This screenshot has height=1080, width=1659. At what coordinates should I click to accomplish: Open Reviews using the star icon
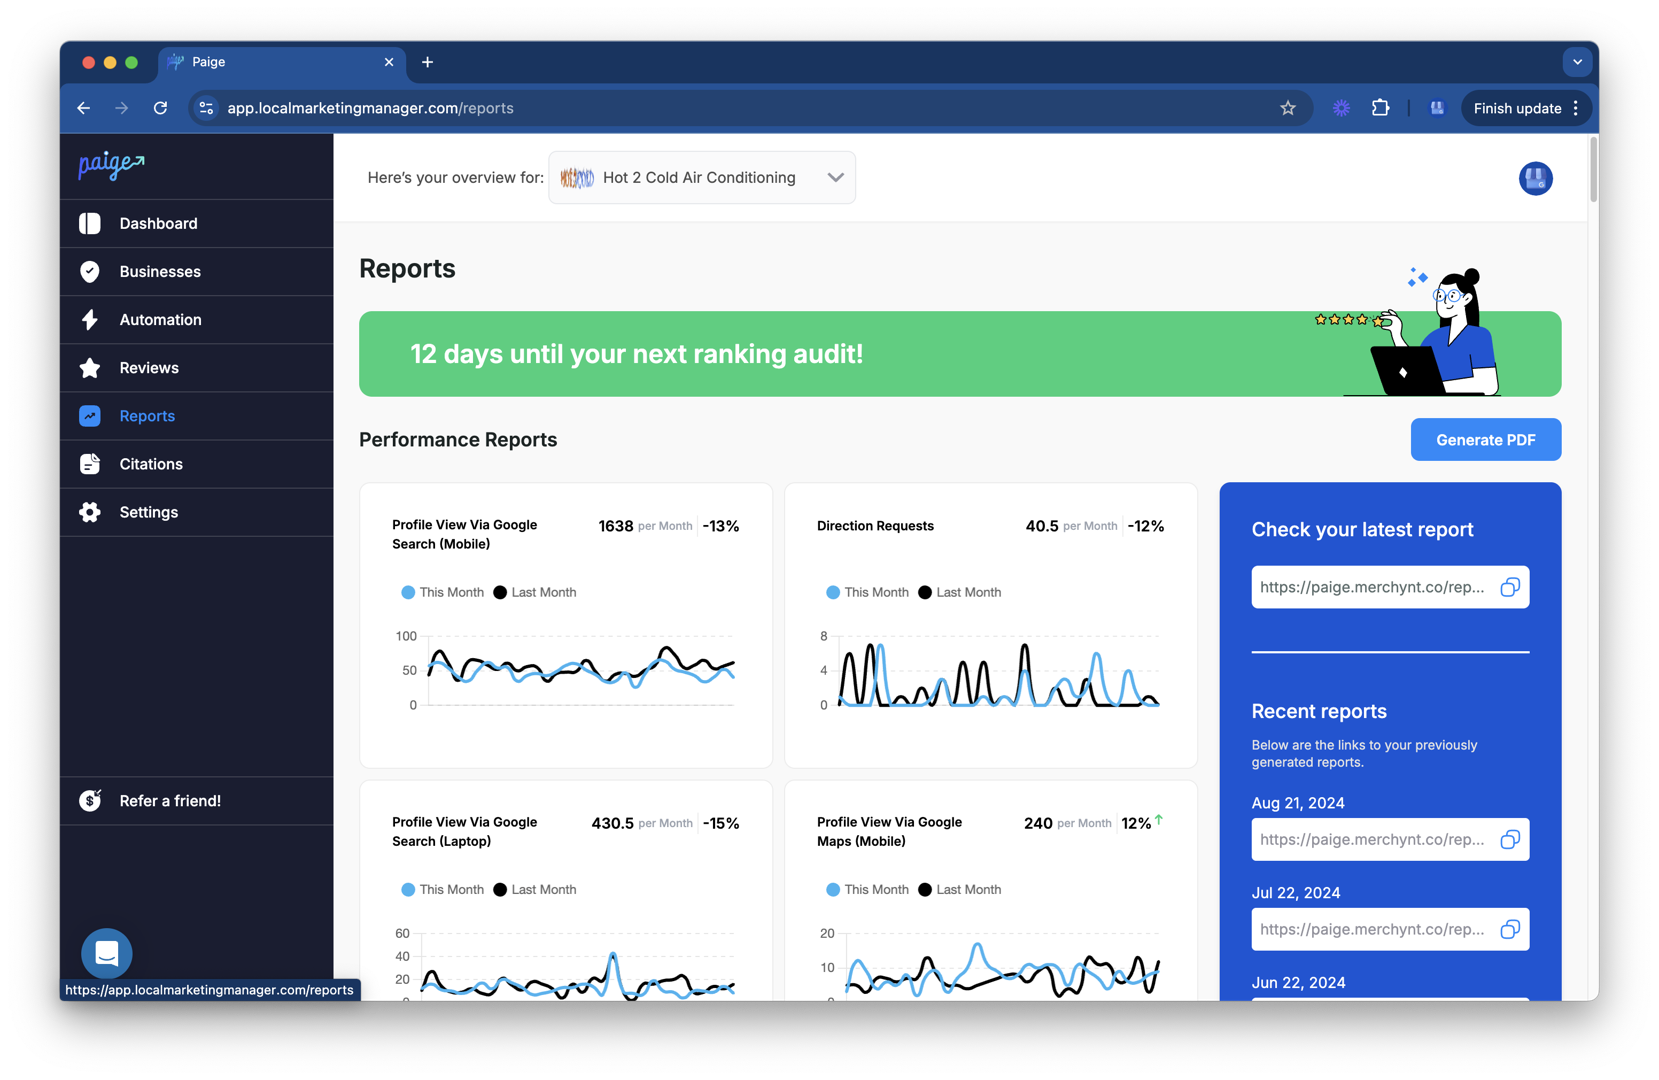click(90, 367)
